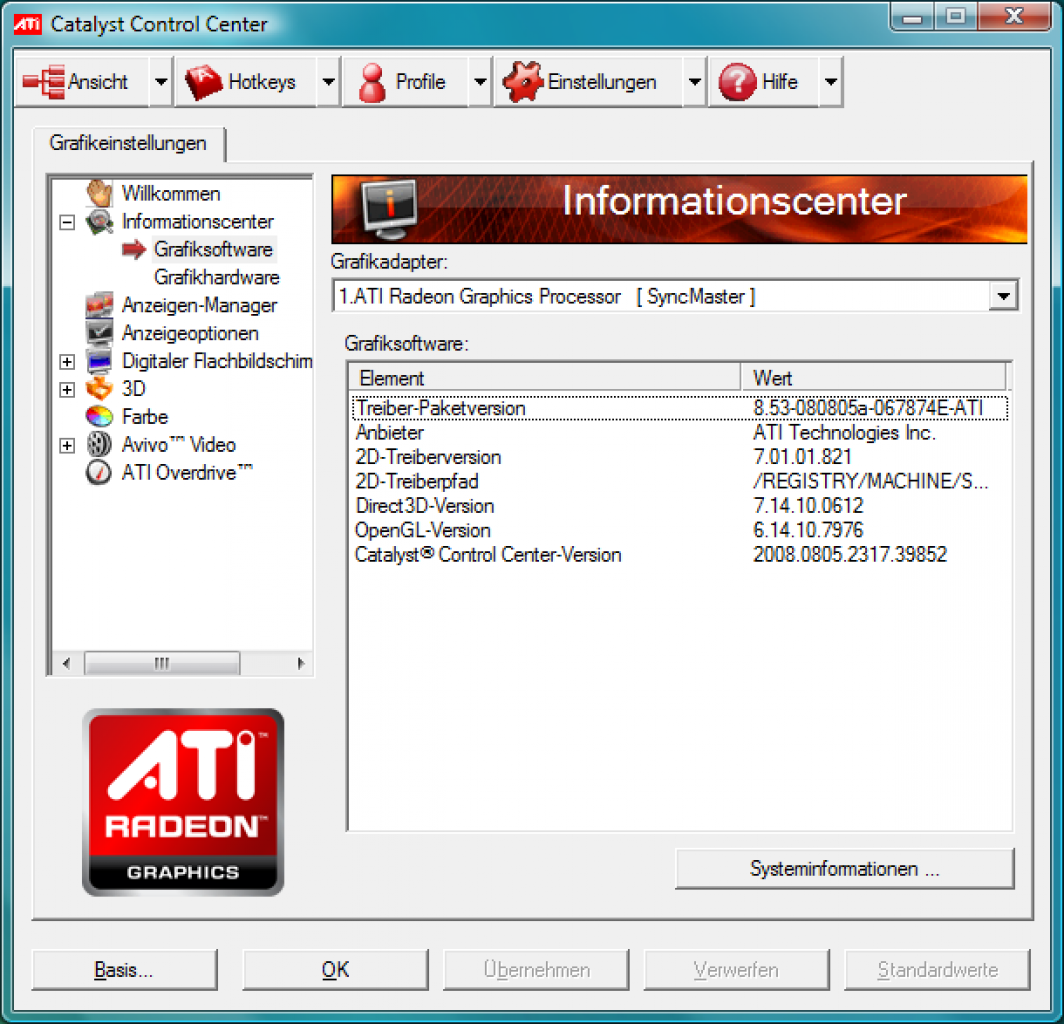This screenshot has height=1024, width=1064.
Task: Click the Einstellungen gear icon
Action: 522,82
